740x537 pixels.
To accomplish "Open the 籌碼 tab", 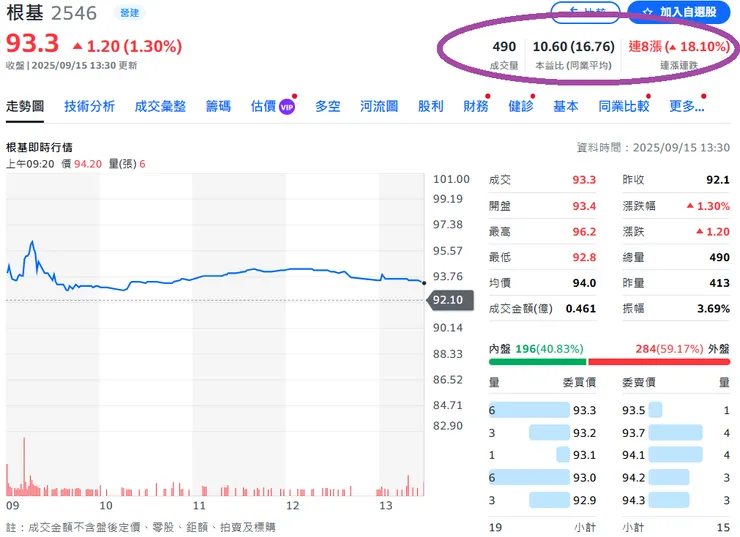I will [218, 106].
